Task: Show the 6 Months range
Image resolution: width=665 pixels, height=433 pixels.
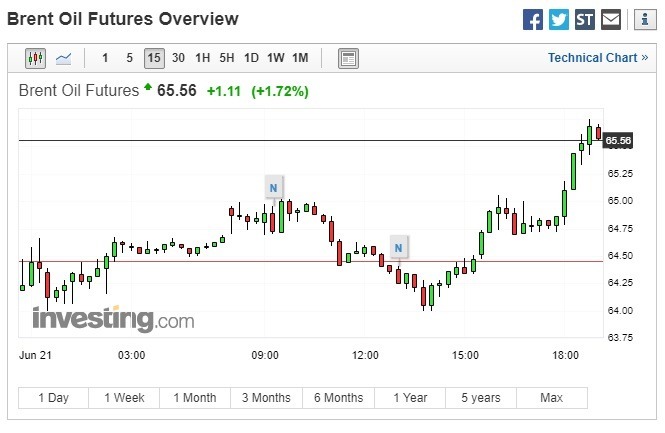Action: [338, 398]
